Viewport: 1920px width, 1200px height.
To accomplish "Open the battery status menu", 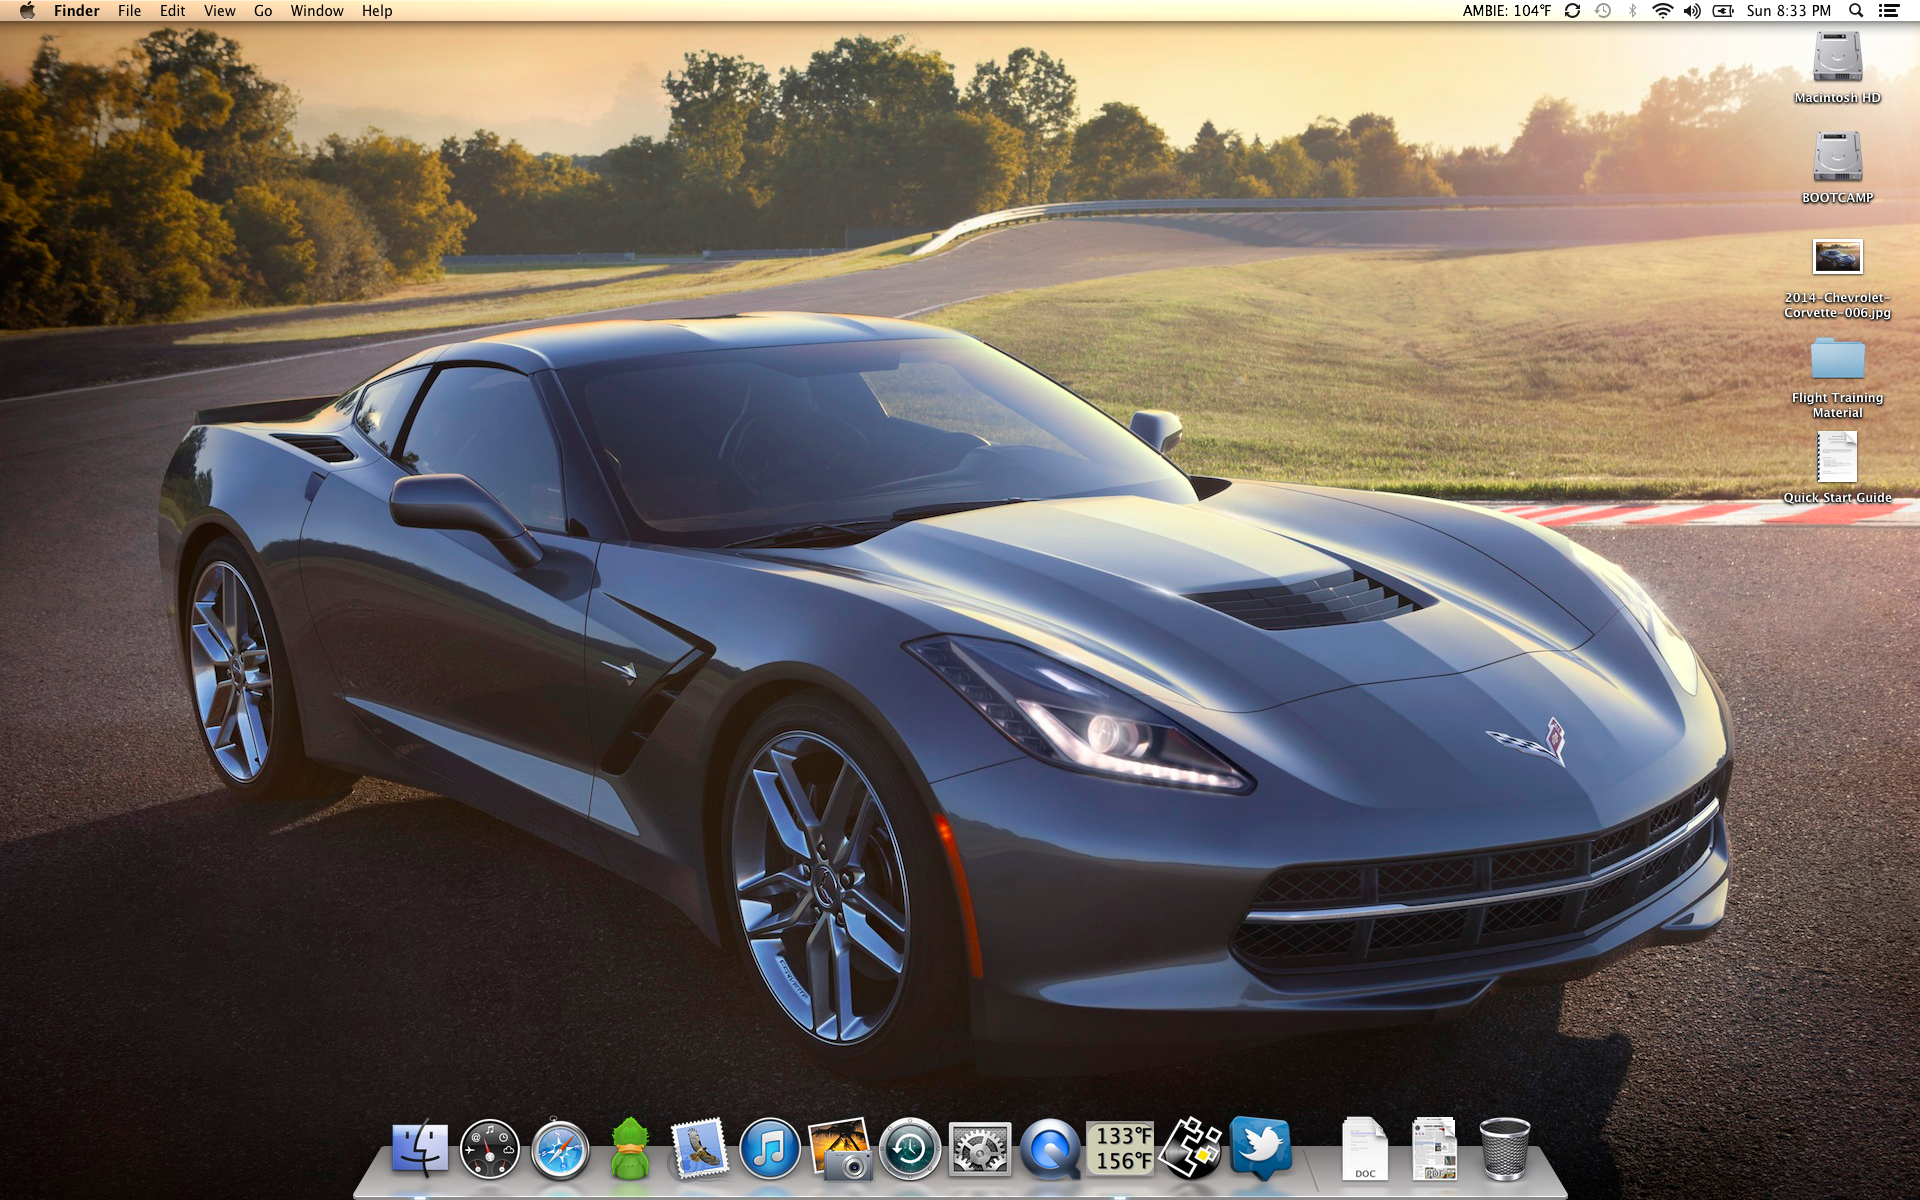I will 1723,11.
